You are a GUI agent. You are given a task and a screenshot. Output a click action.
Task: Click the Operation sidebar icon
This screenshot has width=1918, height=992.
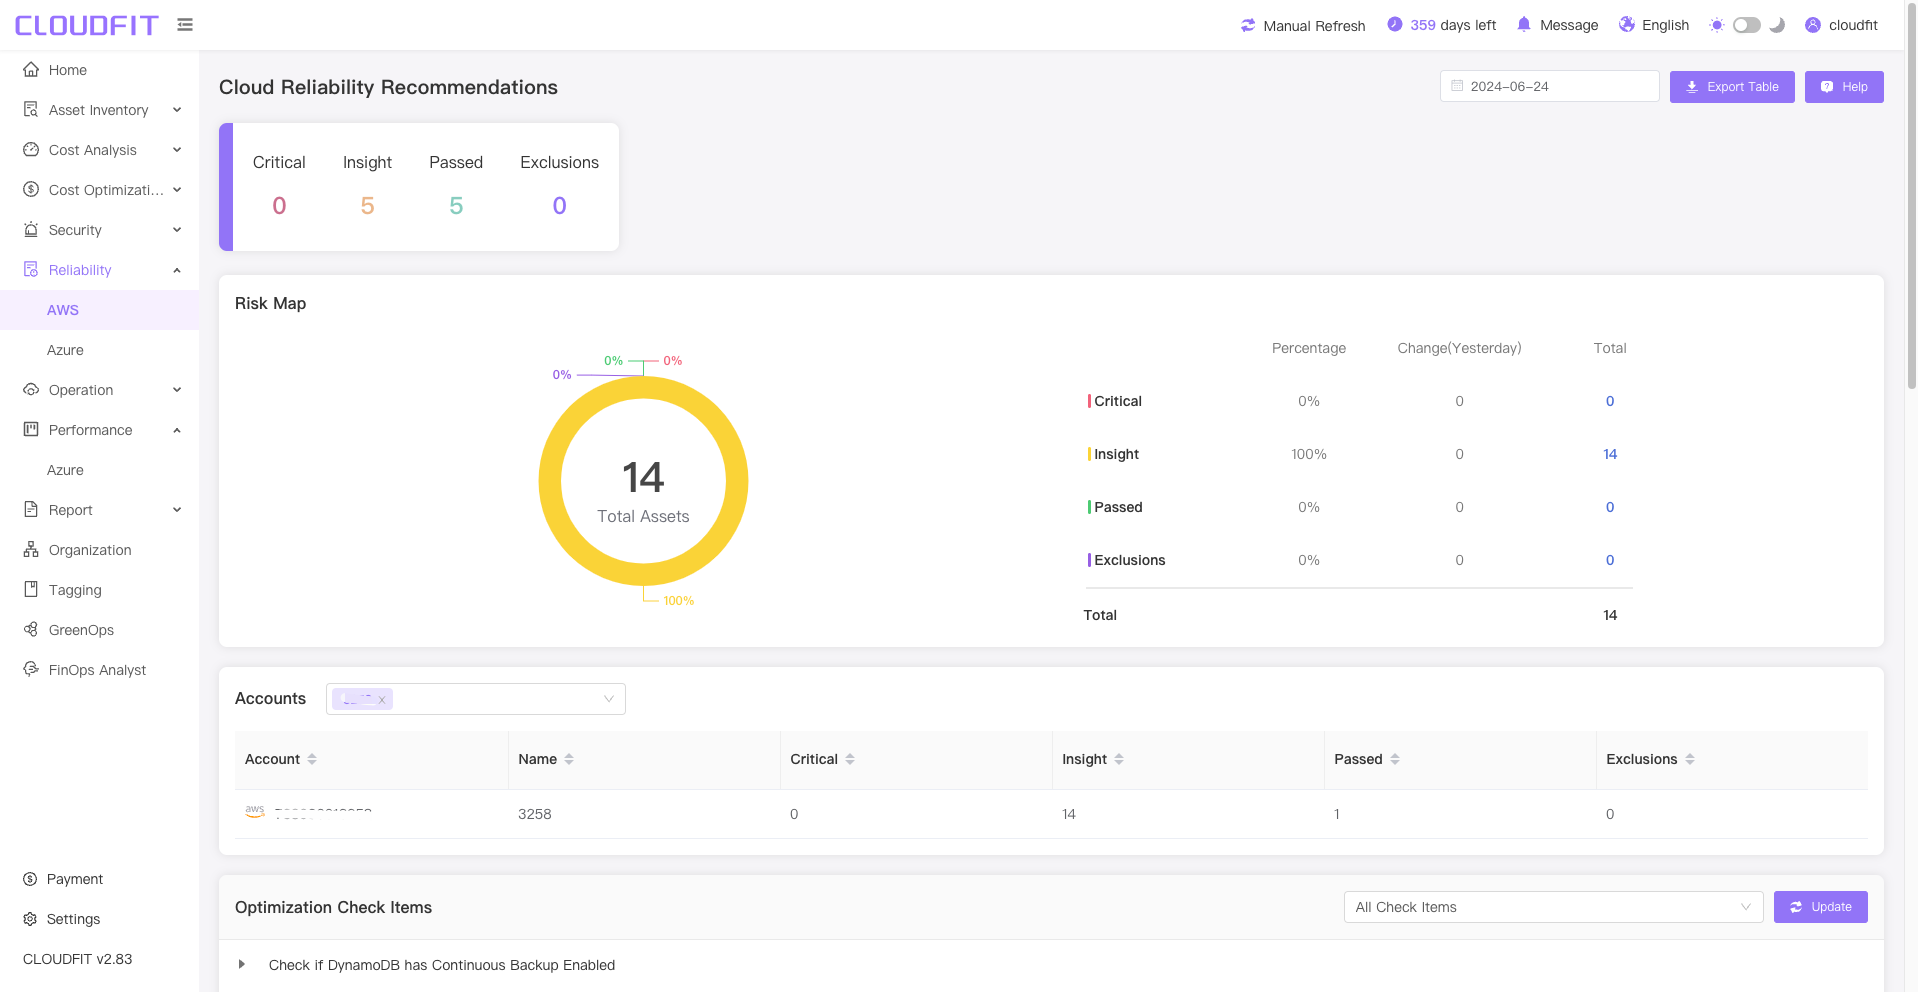[31, 390]
